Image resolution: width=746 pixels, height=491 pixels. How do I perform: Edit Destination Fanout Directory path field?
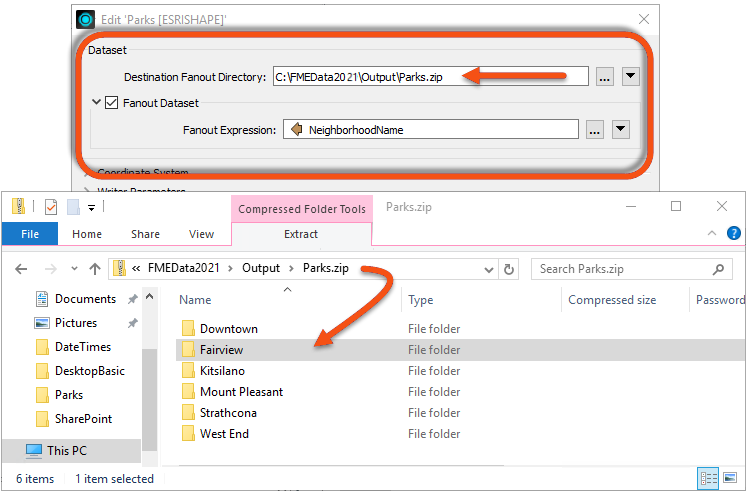click(431, 77)
